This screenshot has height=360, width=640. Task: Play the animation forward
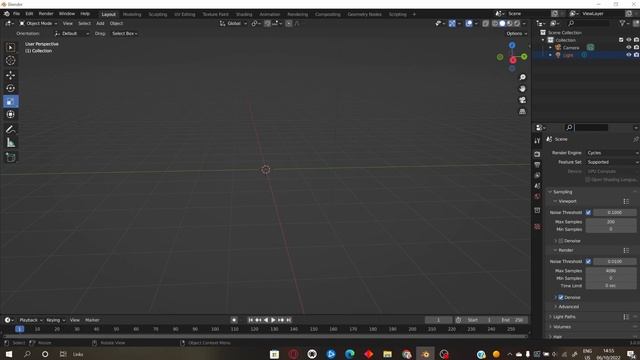pos(273,320)
